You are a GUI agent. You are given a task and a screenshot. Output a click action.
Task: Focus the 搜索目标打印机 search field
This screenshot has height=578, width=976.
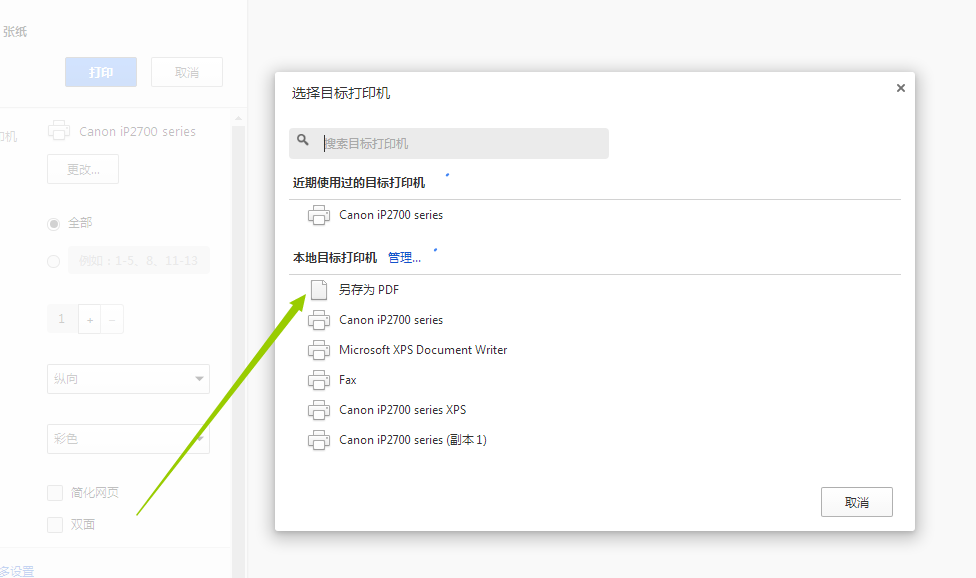449,144
